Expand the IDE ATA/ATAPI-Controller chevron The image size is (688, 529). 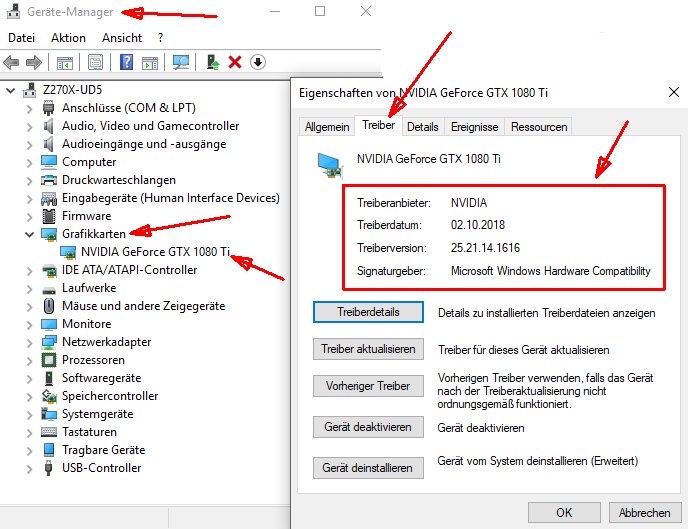click(x=29, y=271)
